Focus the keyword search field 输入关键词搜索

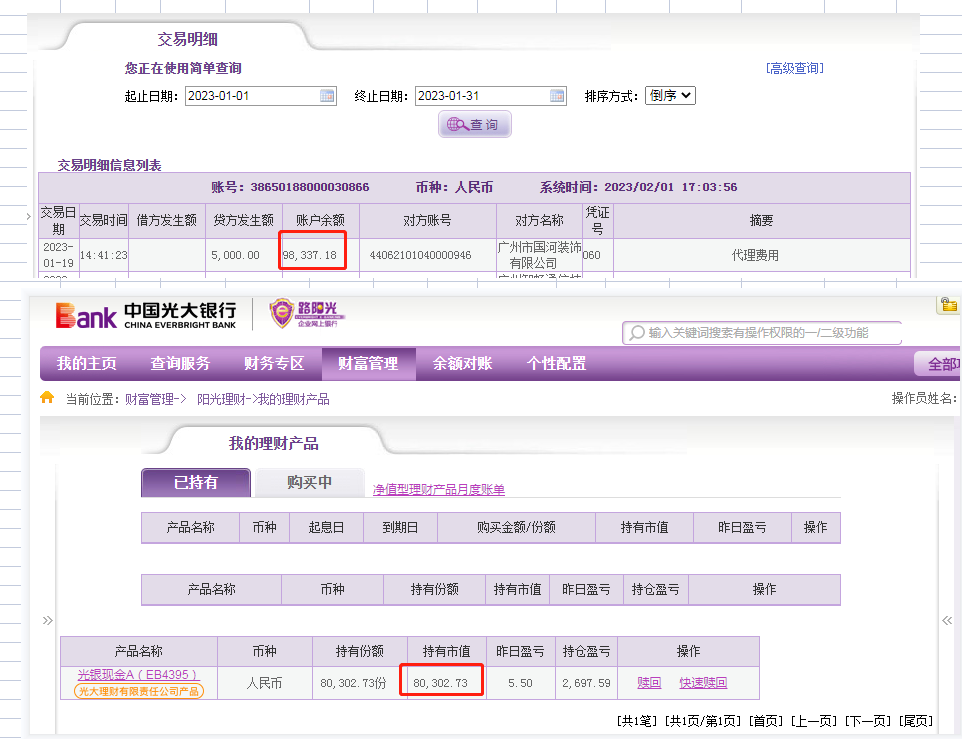[x=761, y=332]
